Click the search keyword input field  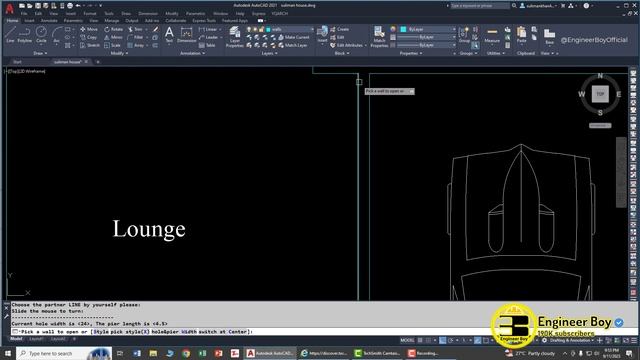pos(480,6)
